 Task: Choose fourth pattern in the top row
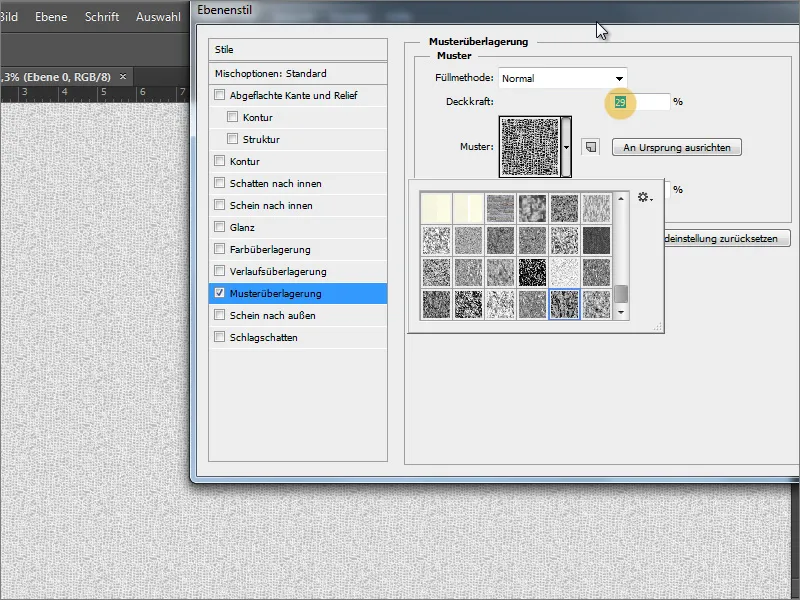[532, 208]
